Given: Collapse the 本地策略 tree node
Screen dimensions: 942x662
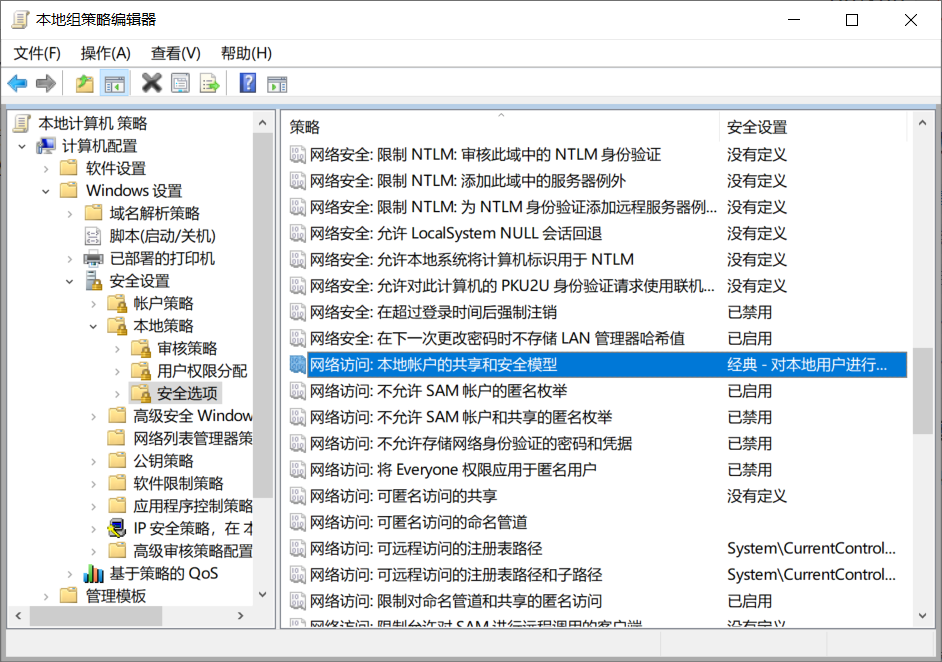Looking at the screenshot, I should (x=92, y=326).
